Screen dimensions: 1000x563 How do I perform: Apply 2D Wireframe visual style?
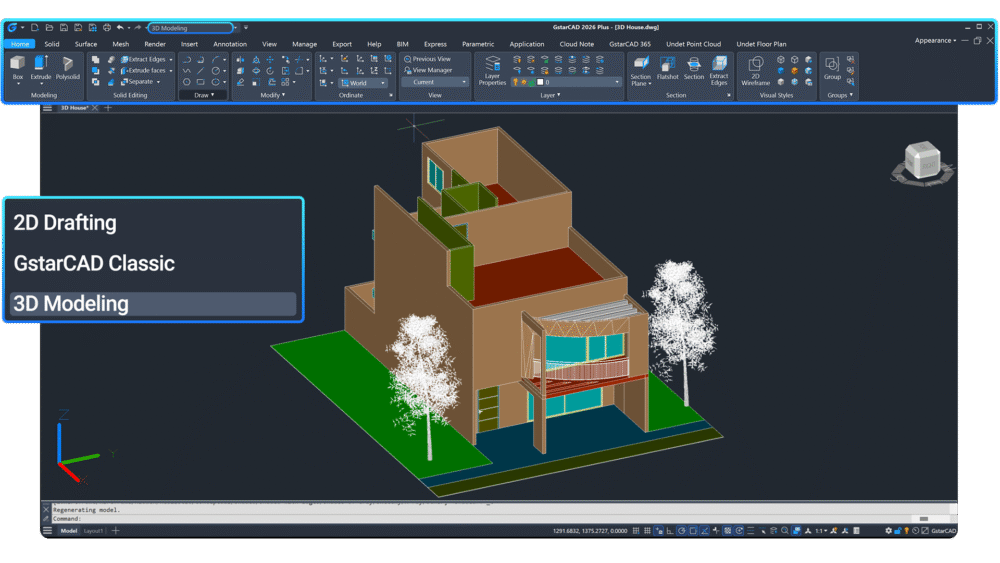coord(756,70)
